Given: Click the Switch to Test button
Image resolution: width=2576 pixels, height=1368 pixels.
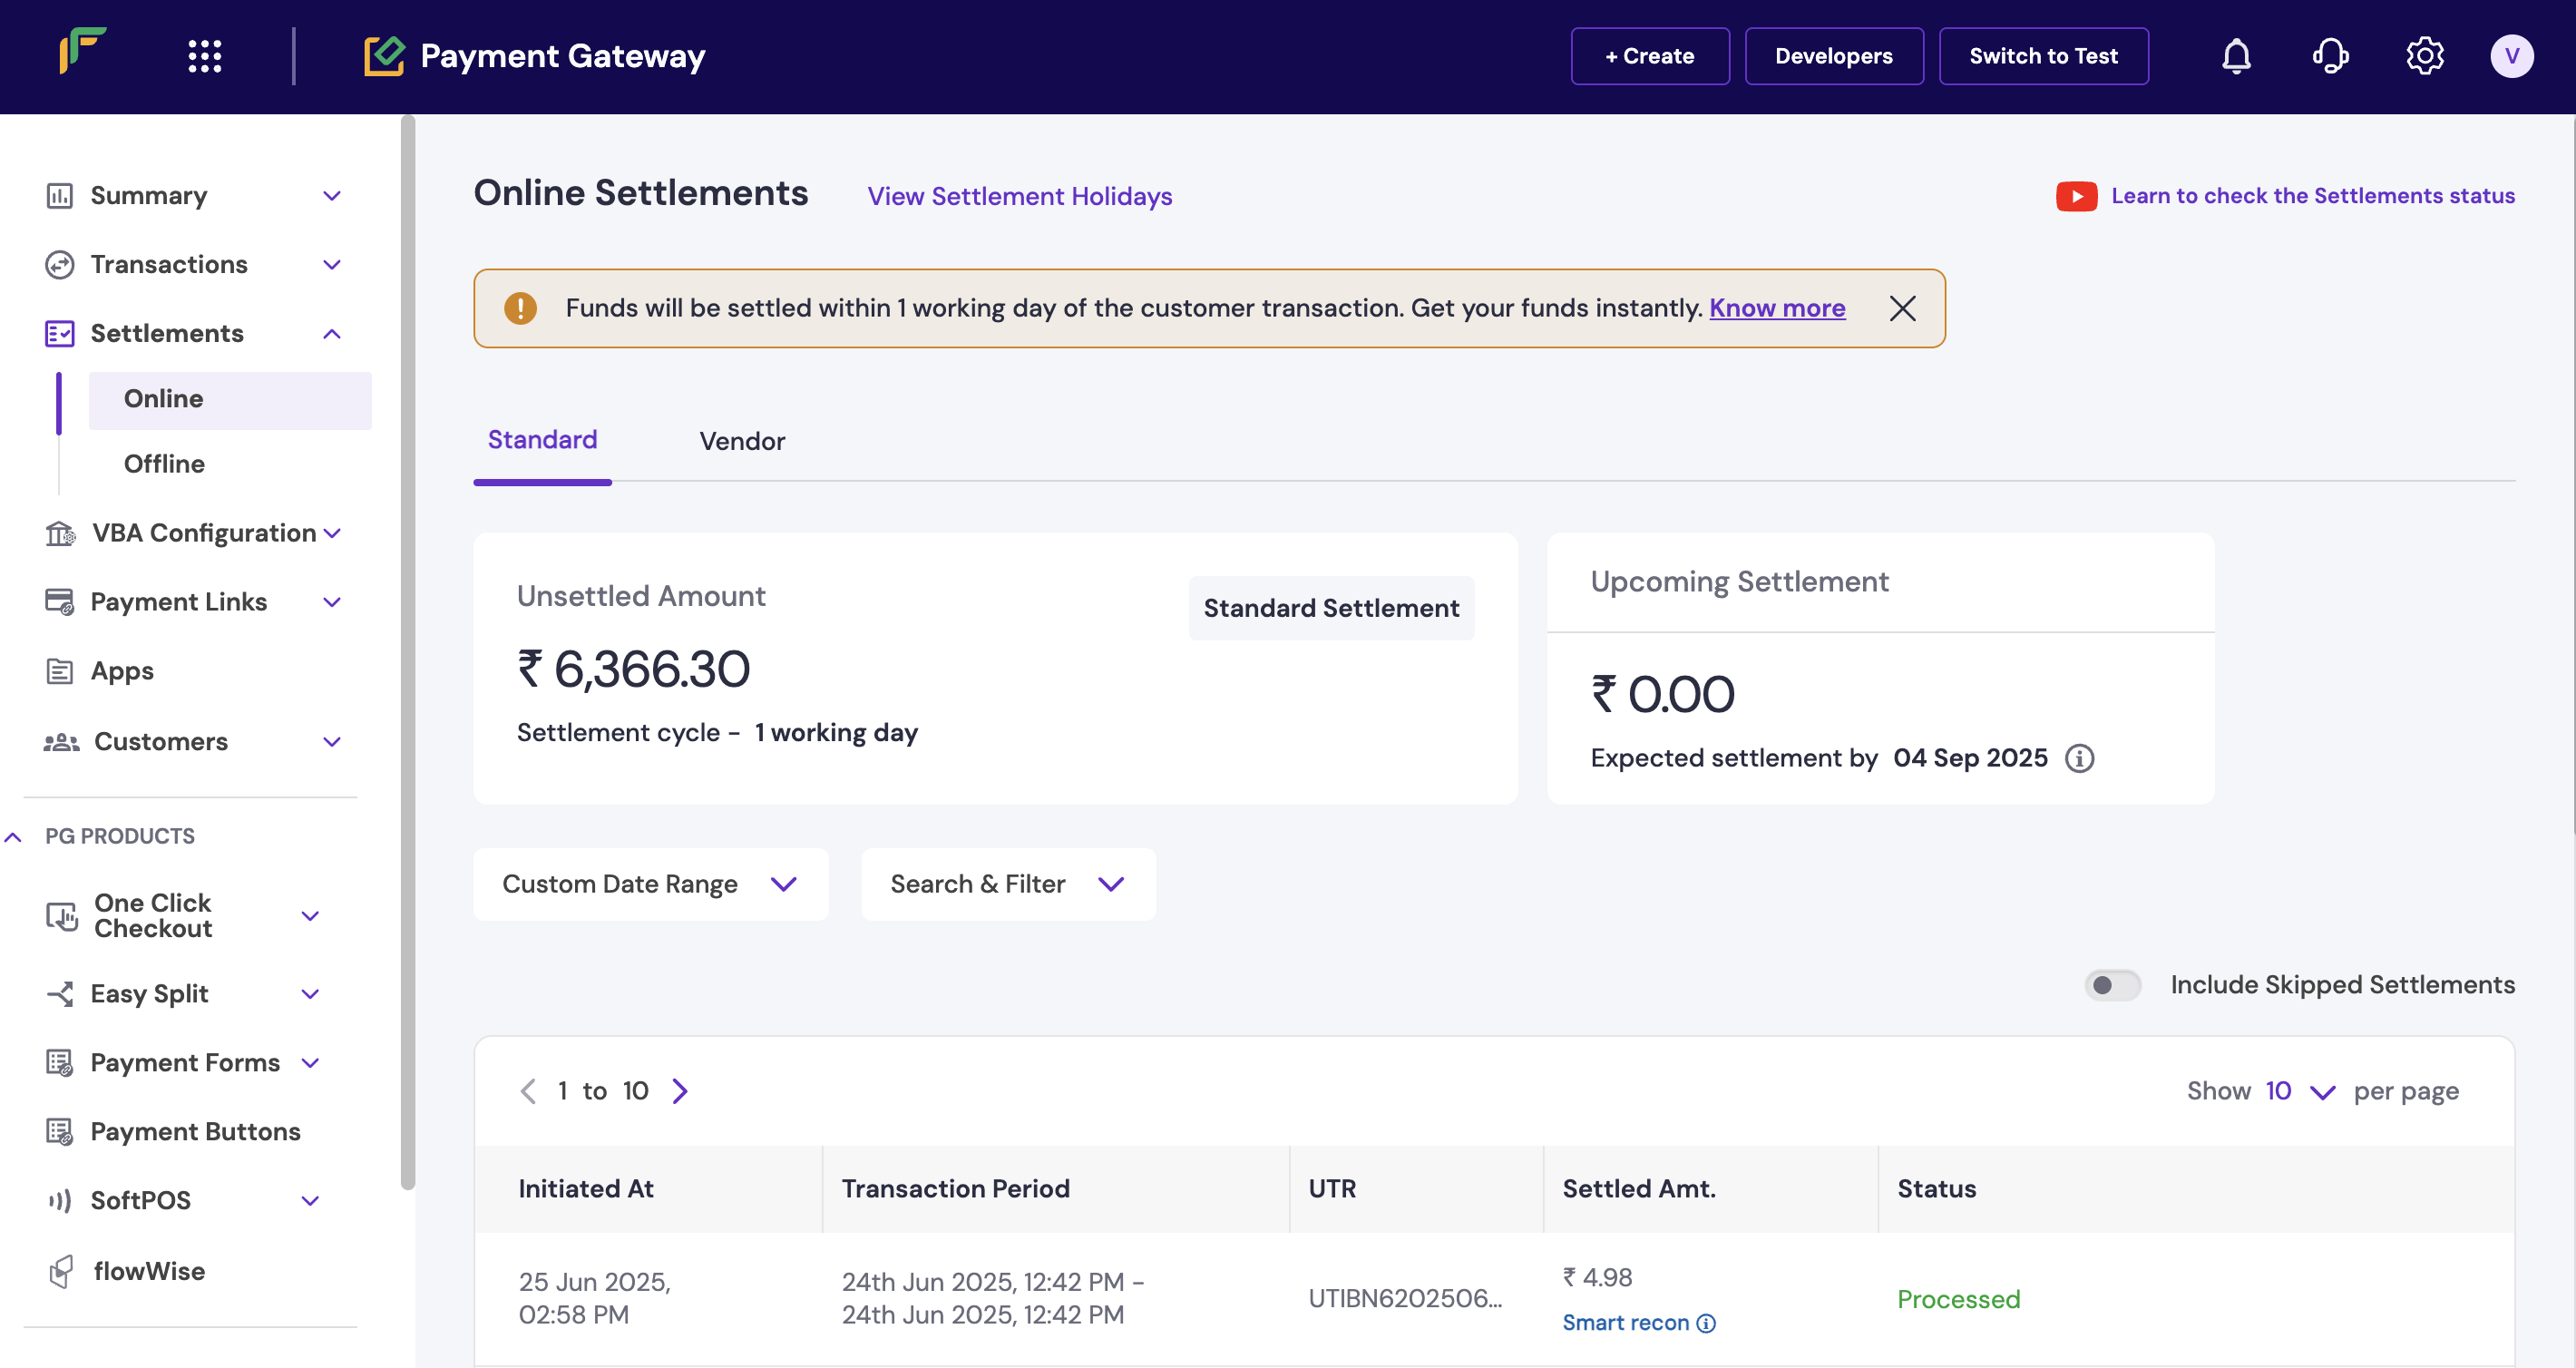Looking at the screenshot, I should click(2043, 56).
